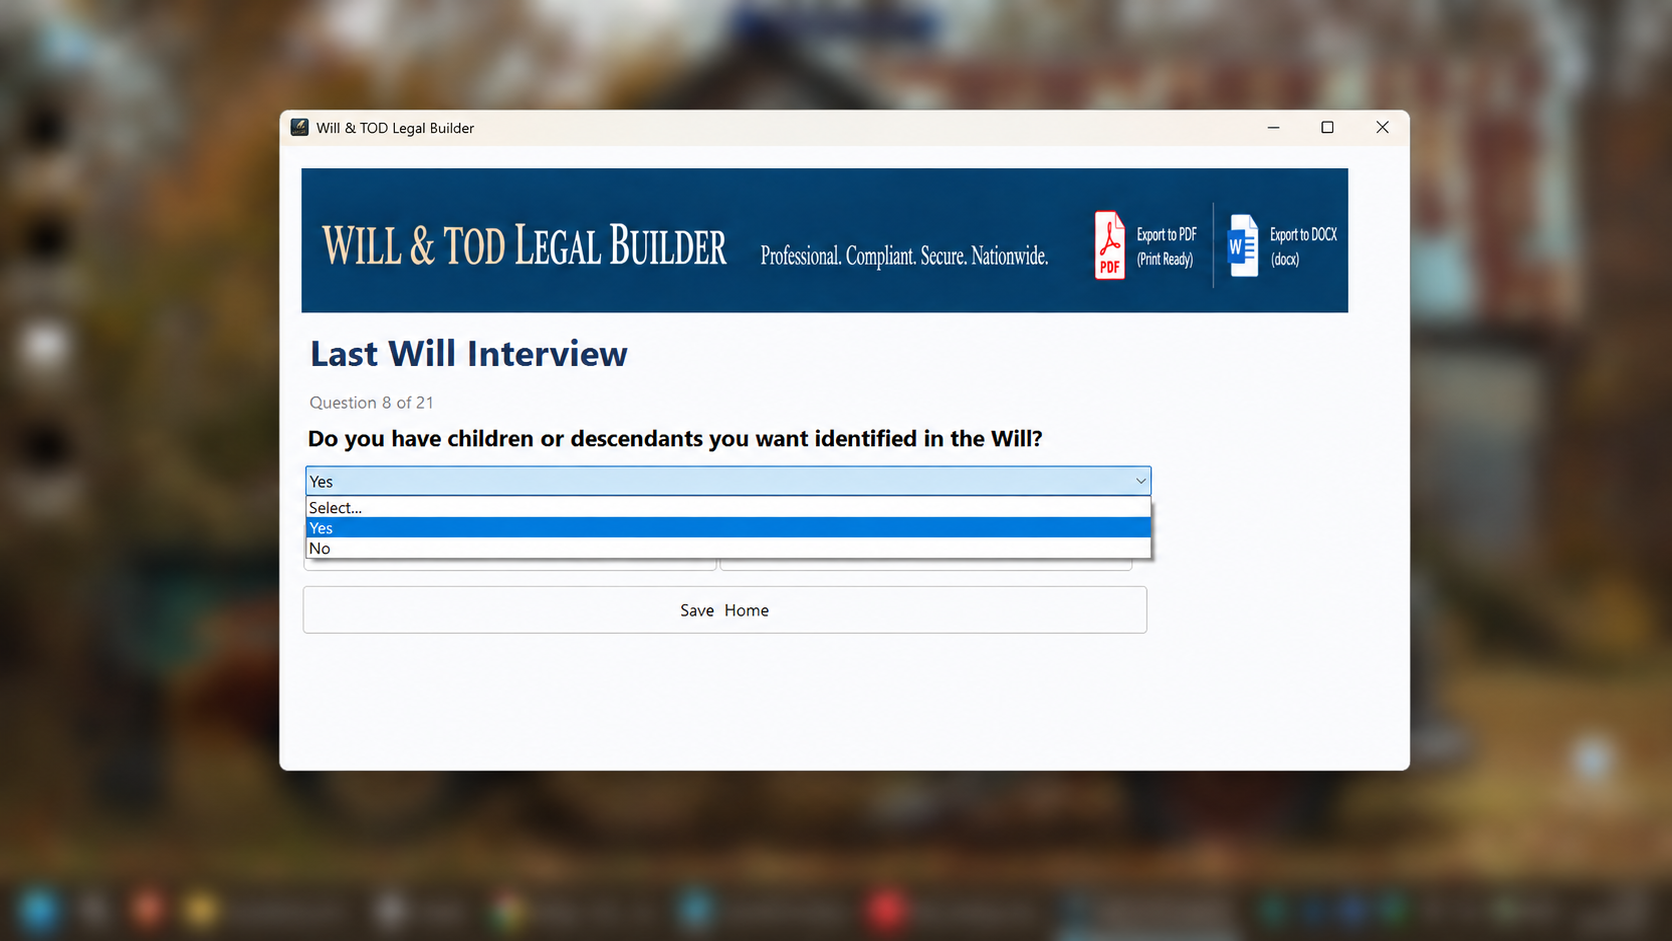
Task: Click "Professional. Compliant. Secure. Nationwide." tagline
Action: click(904, 256)
